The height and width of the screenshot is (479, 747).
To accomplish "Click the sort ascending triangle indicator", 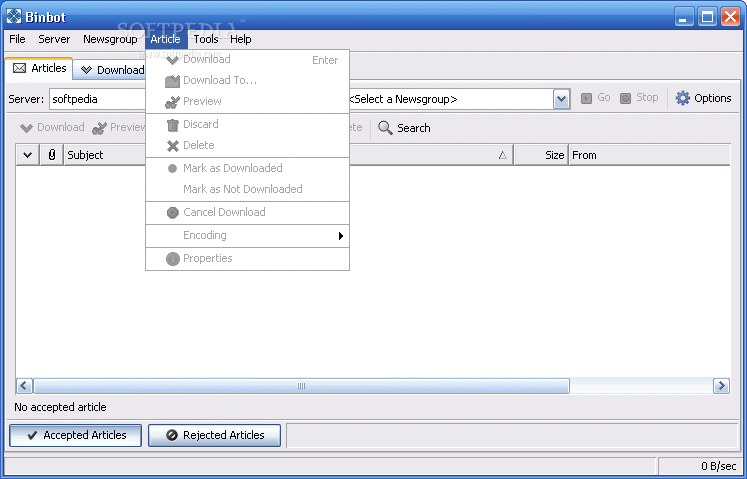I will point(503,155).
